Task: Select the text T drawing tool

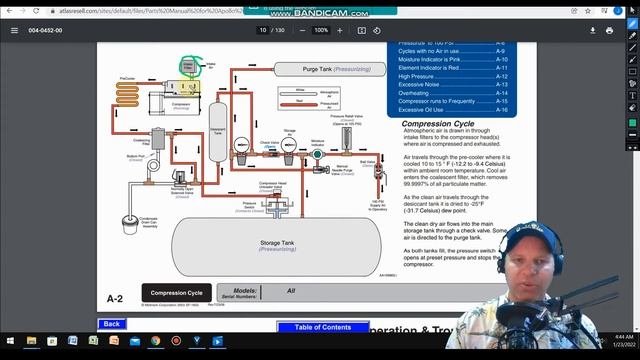Action: pos(633,96)
